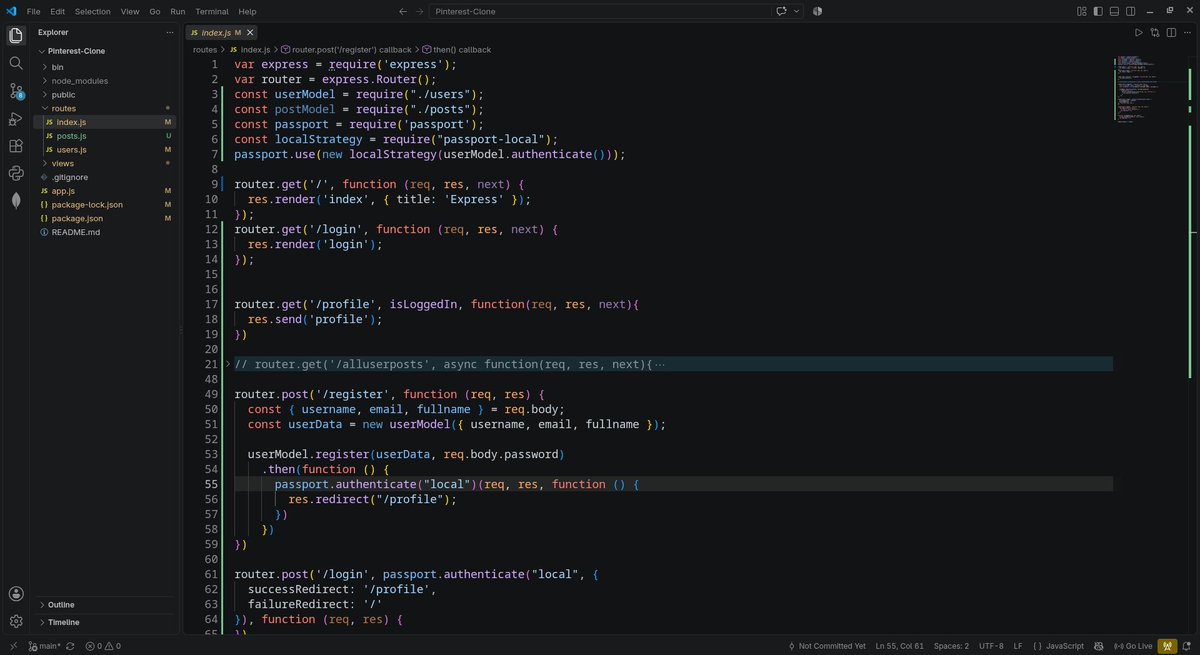This screenshot has width=1200, height=655.
Task: Open the remote window icon in status bar
Action: tap(12, 646)
